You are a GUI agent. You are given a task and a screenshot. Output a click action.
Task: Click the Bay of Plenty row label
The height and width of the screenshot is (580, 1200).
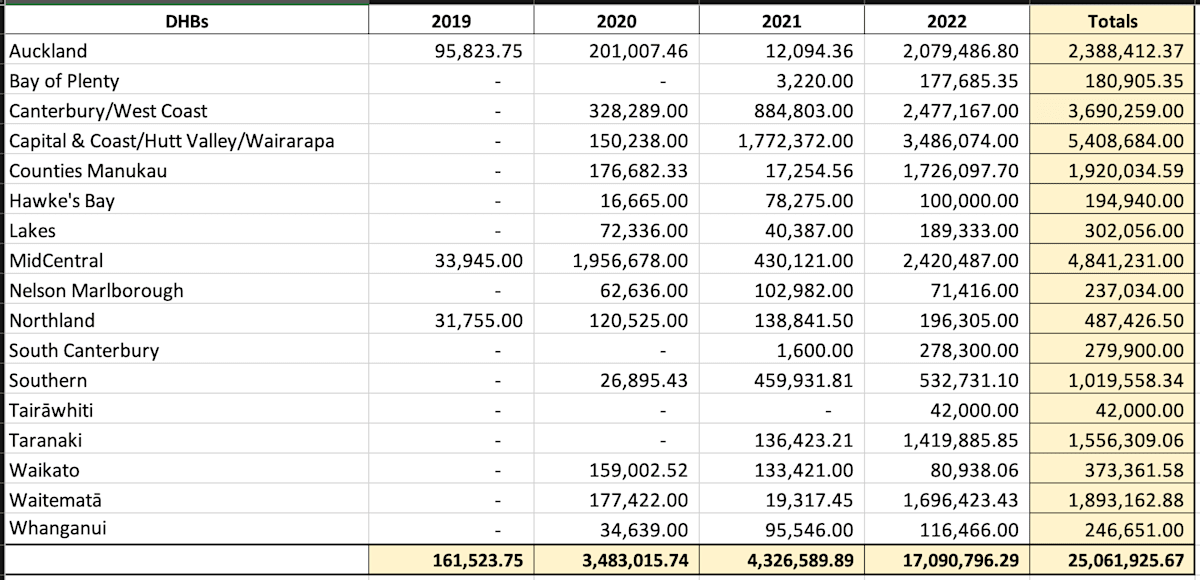(x=64, y=81)
